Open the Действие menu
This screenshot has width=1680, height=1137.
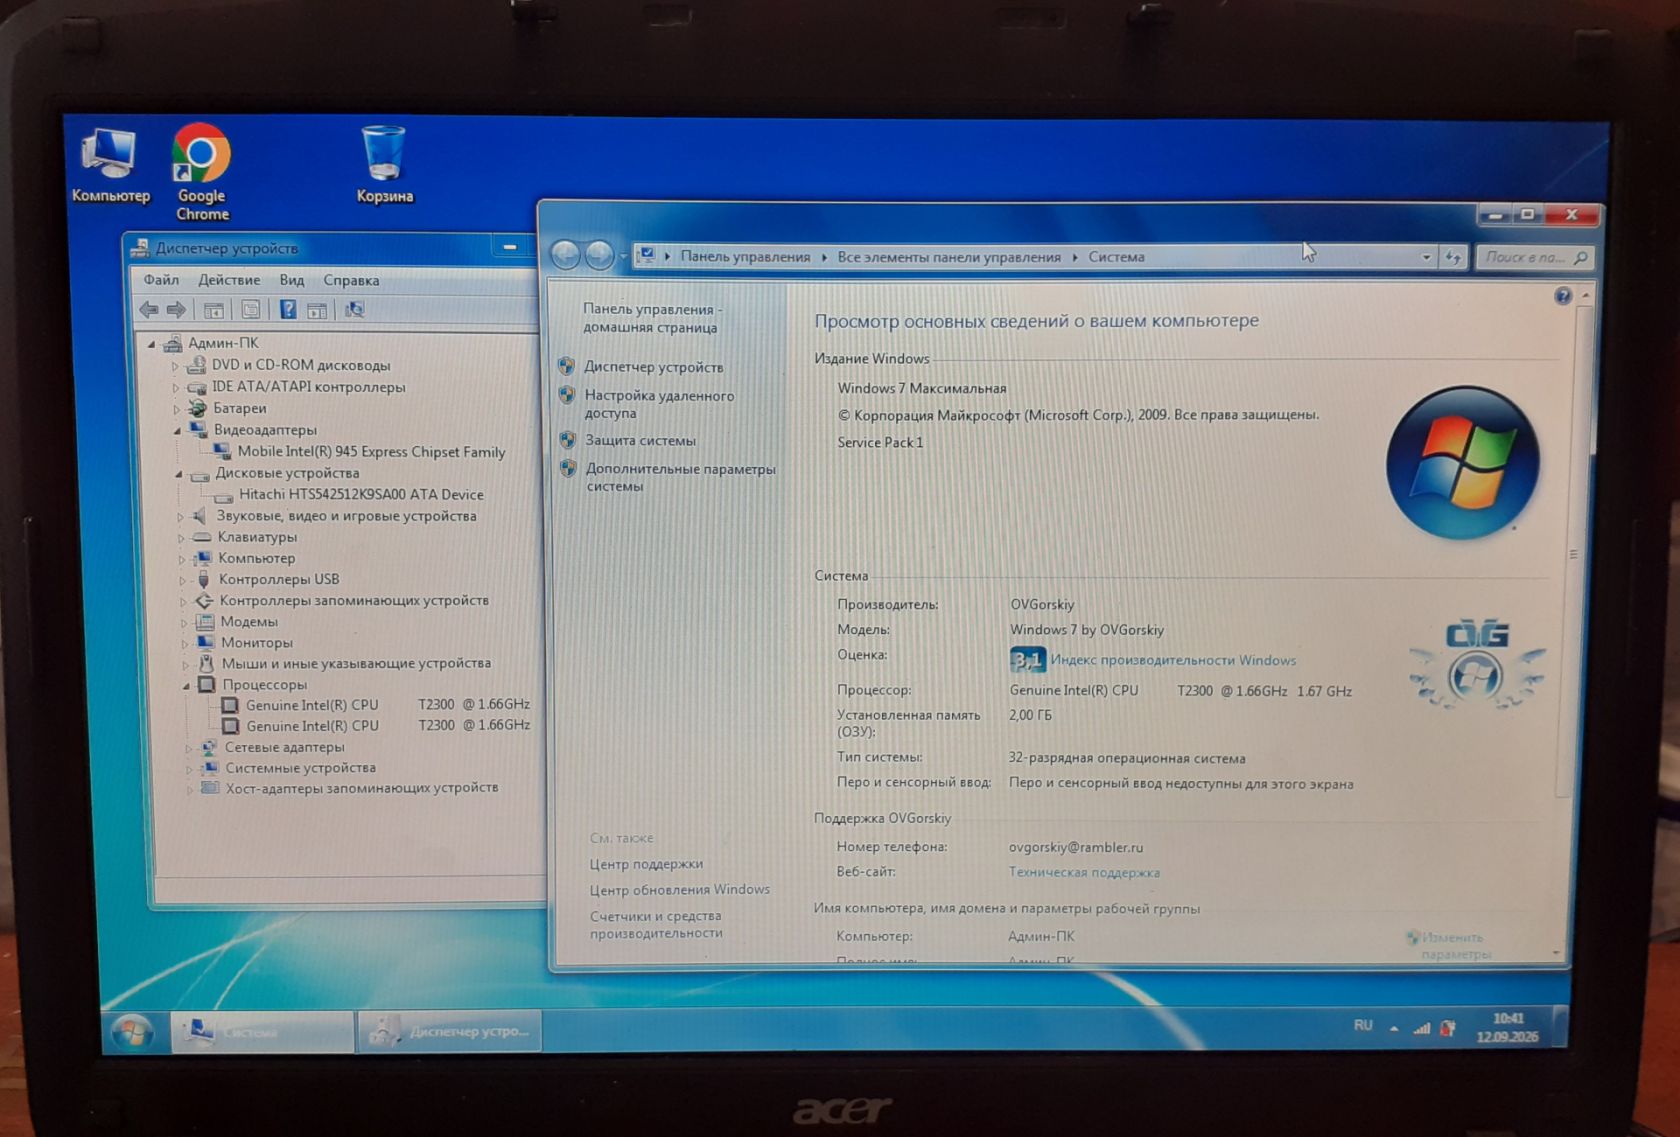[229, 280]
